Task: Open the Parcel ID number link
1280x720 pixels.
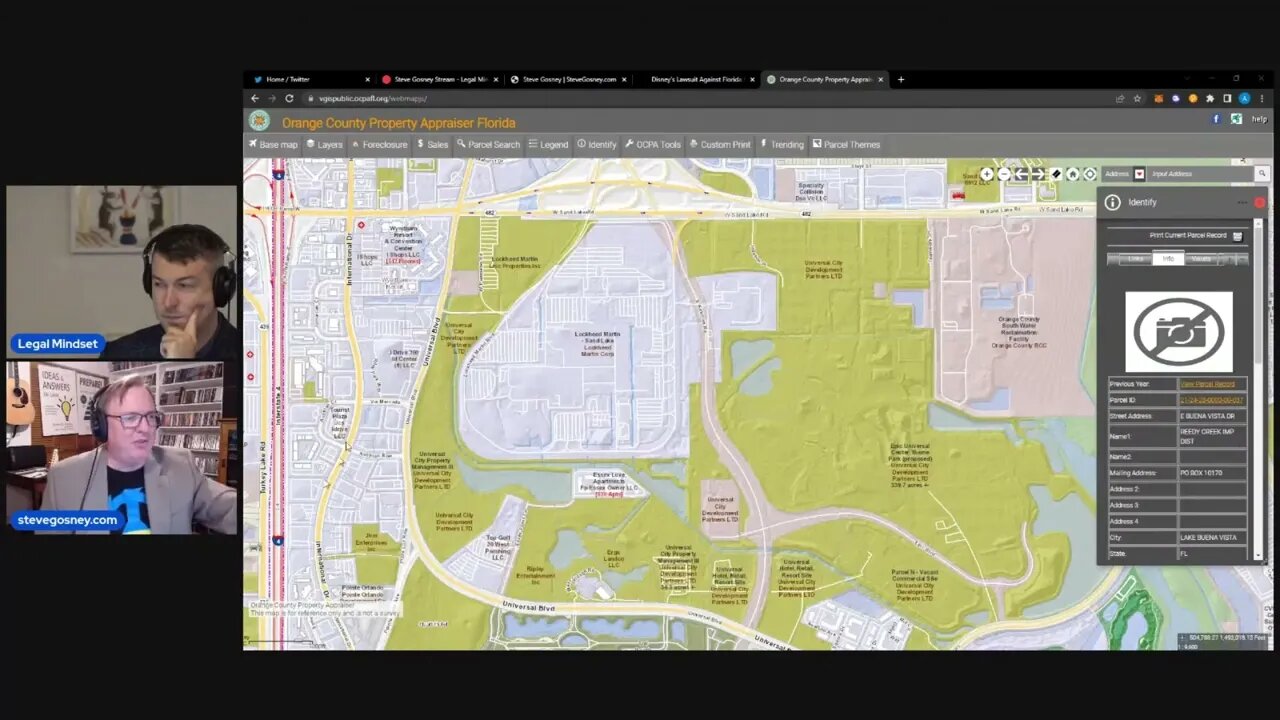Action: [x=1211, y=400]
